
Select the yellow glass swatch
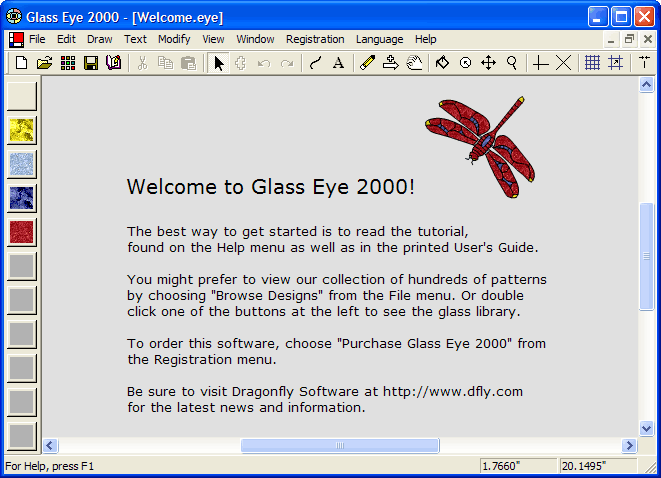click(x=21, y=130)
